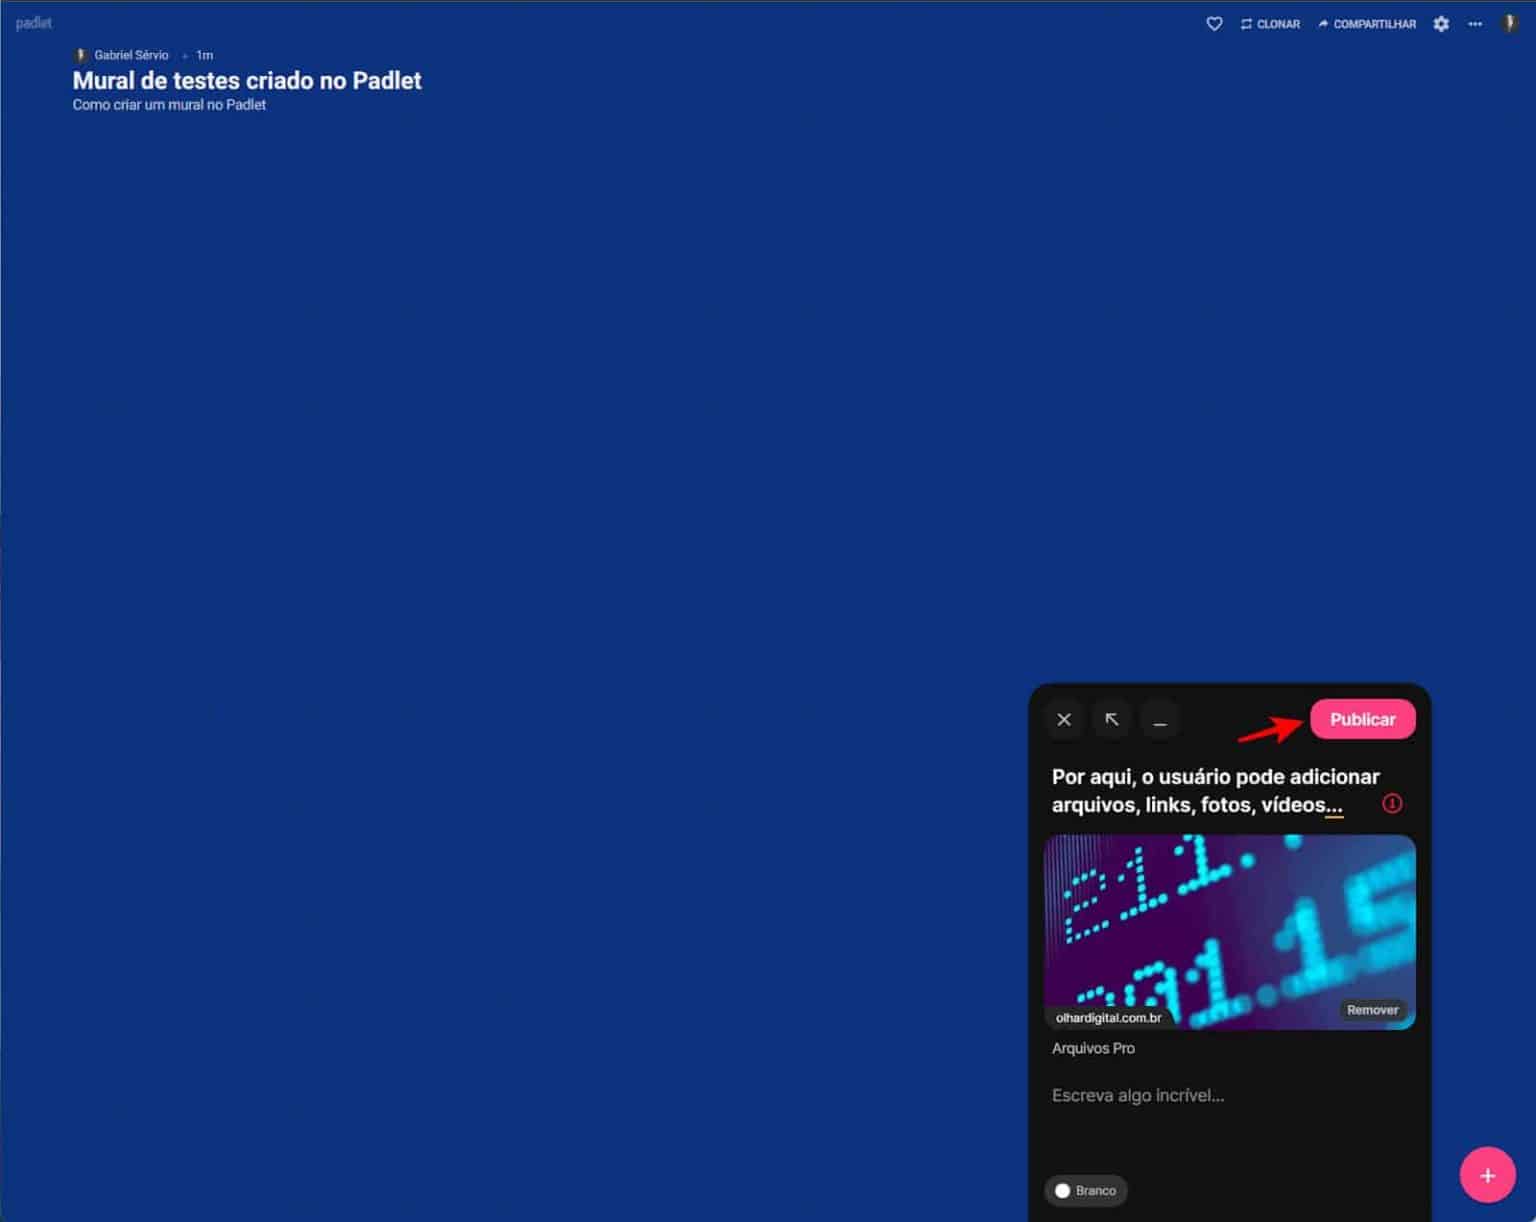Publish the post with the Publicar button
This screenshot has height=1222, width=1536.
click(1362, 719)
